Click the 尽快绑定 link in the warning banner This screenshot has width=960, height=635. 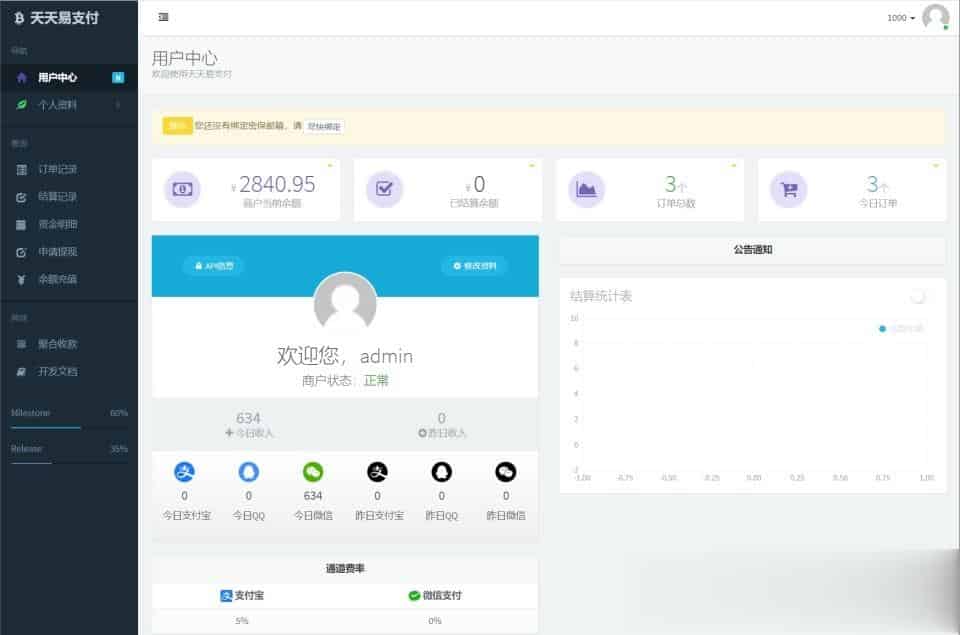324,126
